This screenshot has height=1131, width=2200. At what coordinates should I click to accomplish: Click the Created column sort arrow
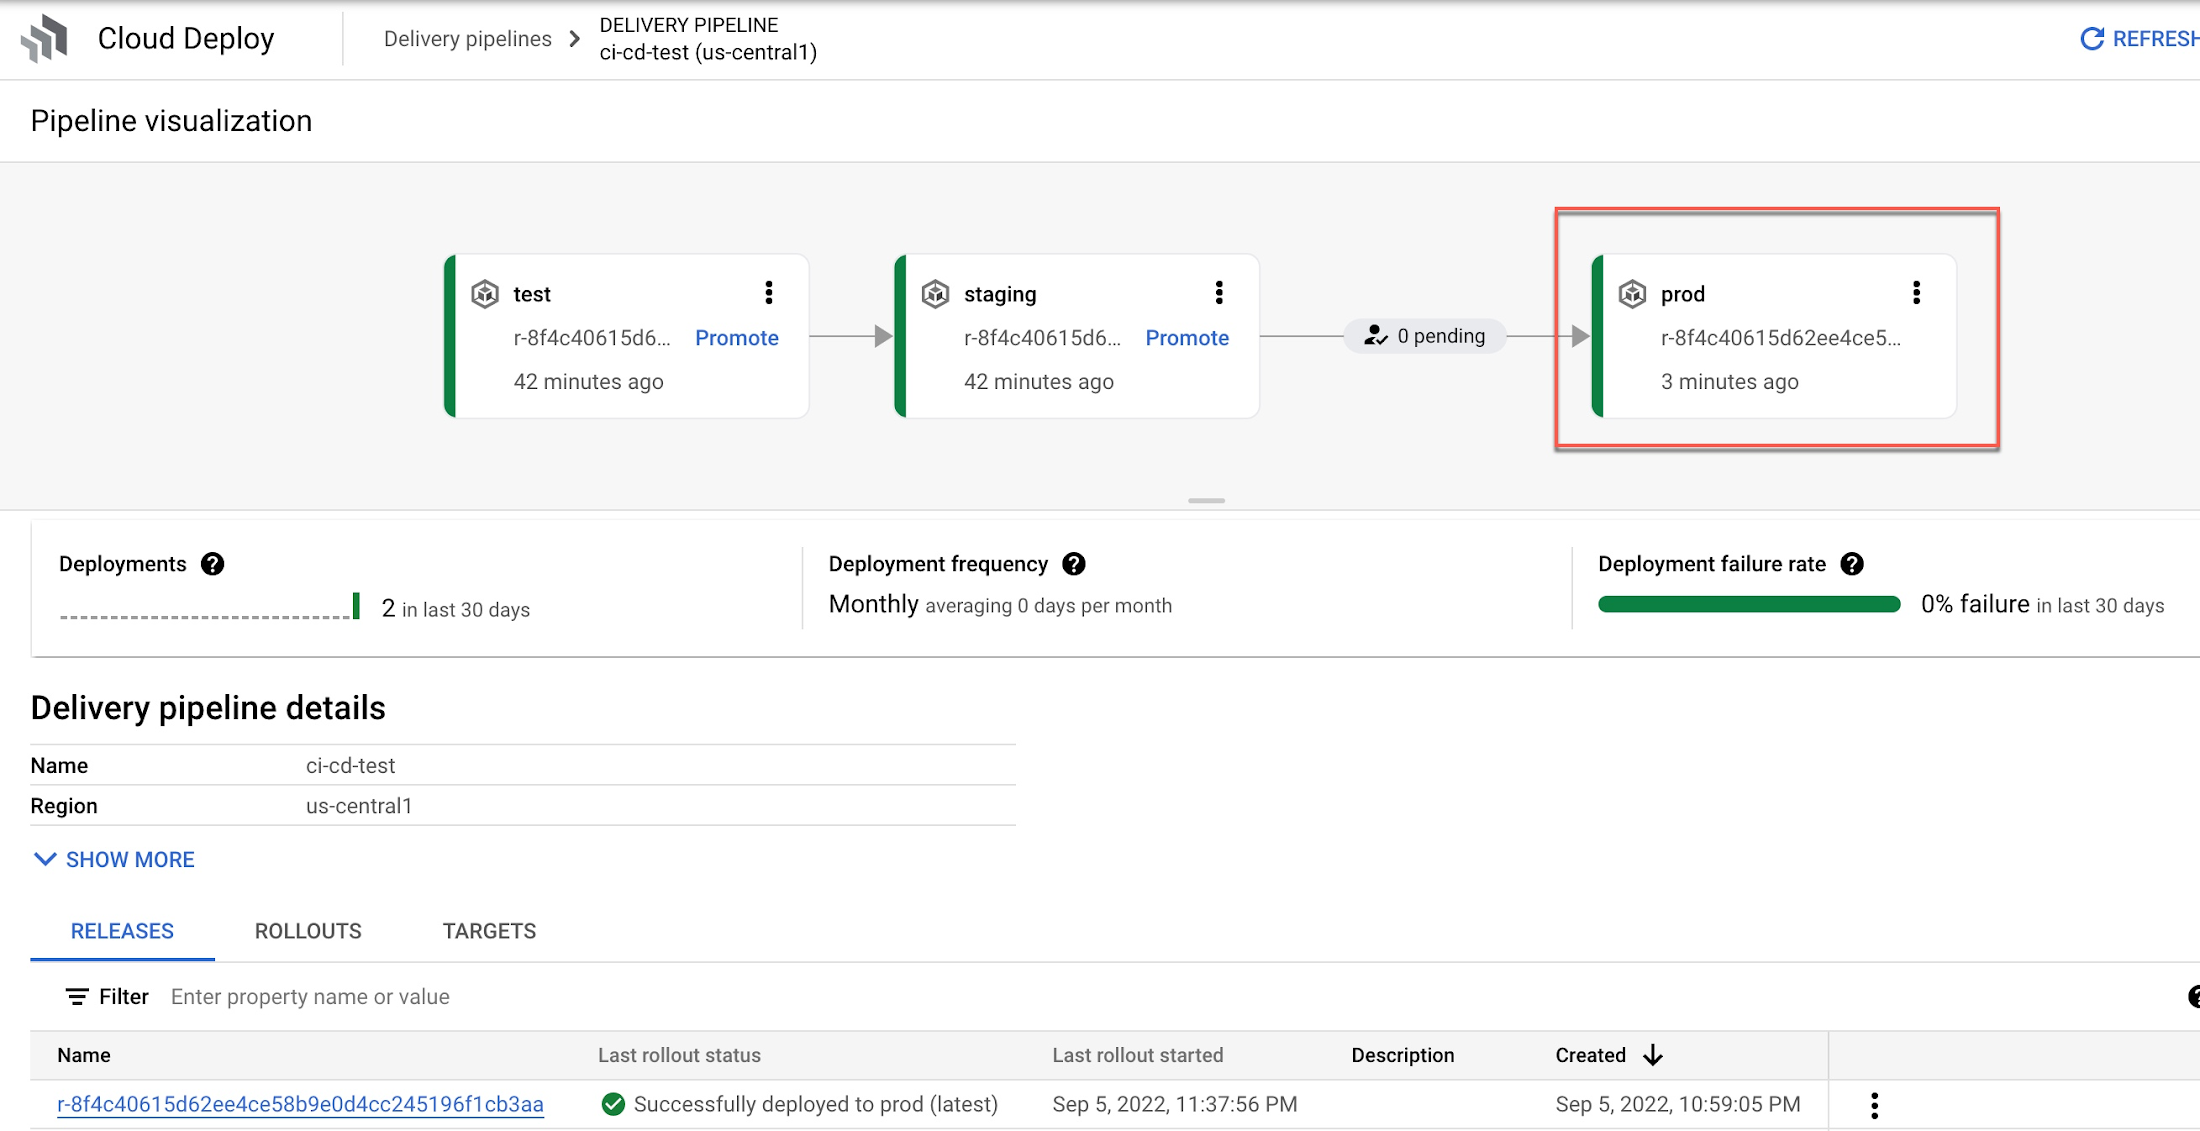1653,1055
